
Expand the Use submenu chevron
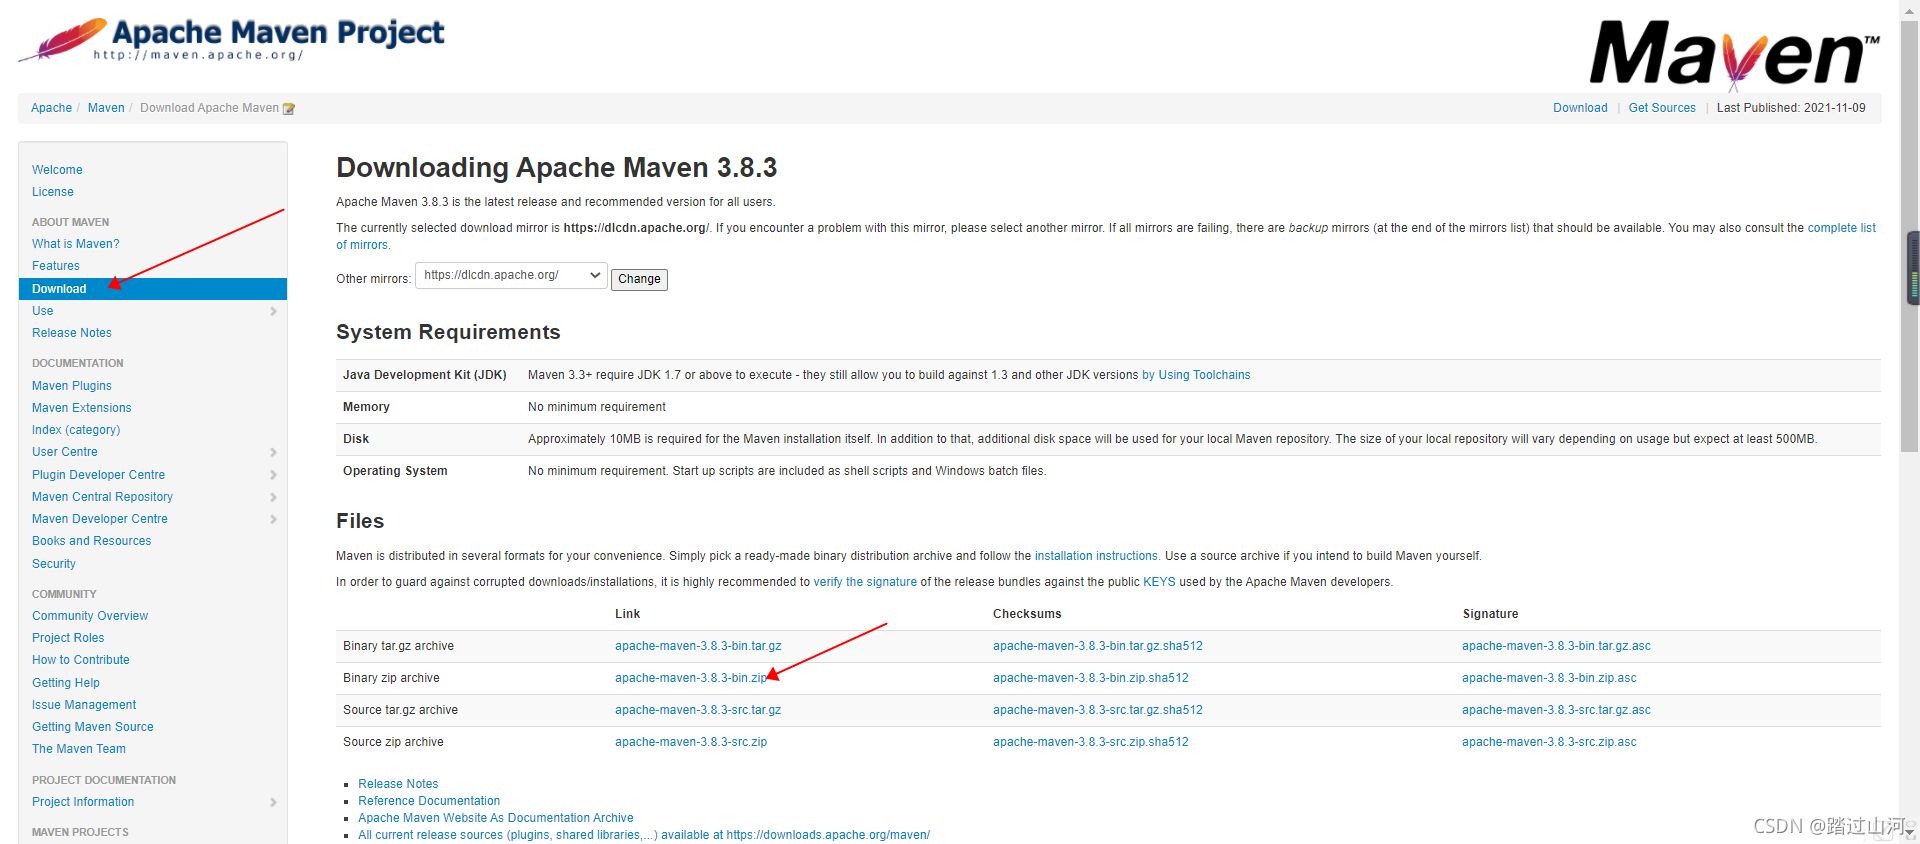point(273,311)
